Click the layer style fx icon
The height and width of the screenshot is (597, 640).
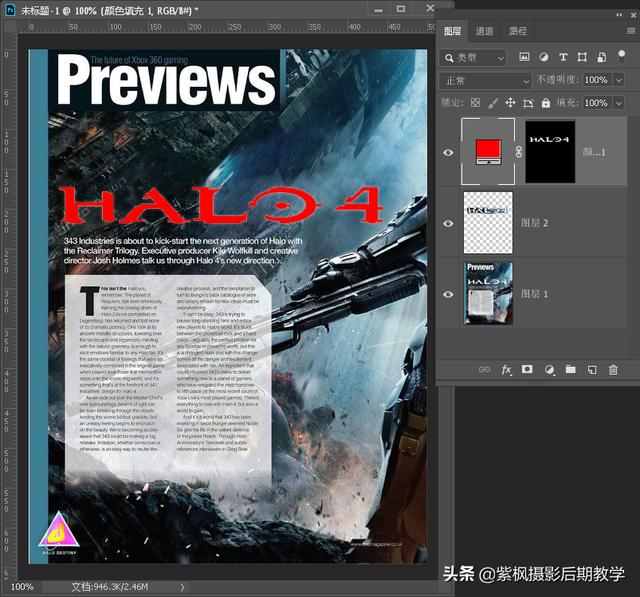pos(506,370)
